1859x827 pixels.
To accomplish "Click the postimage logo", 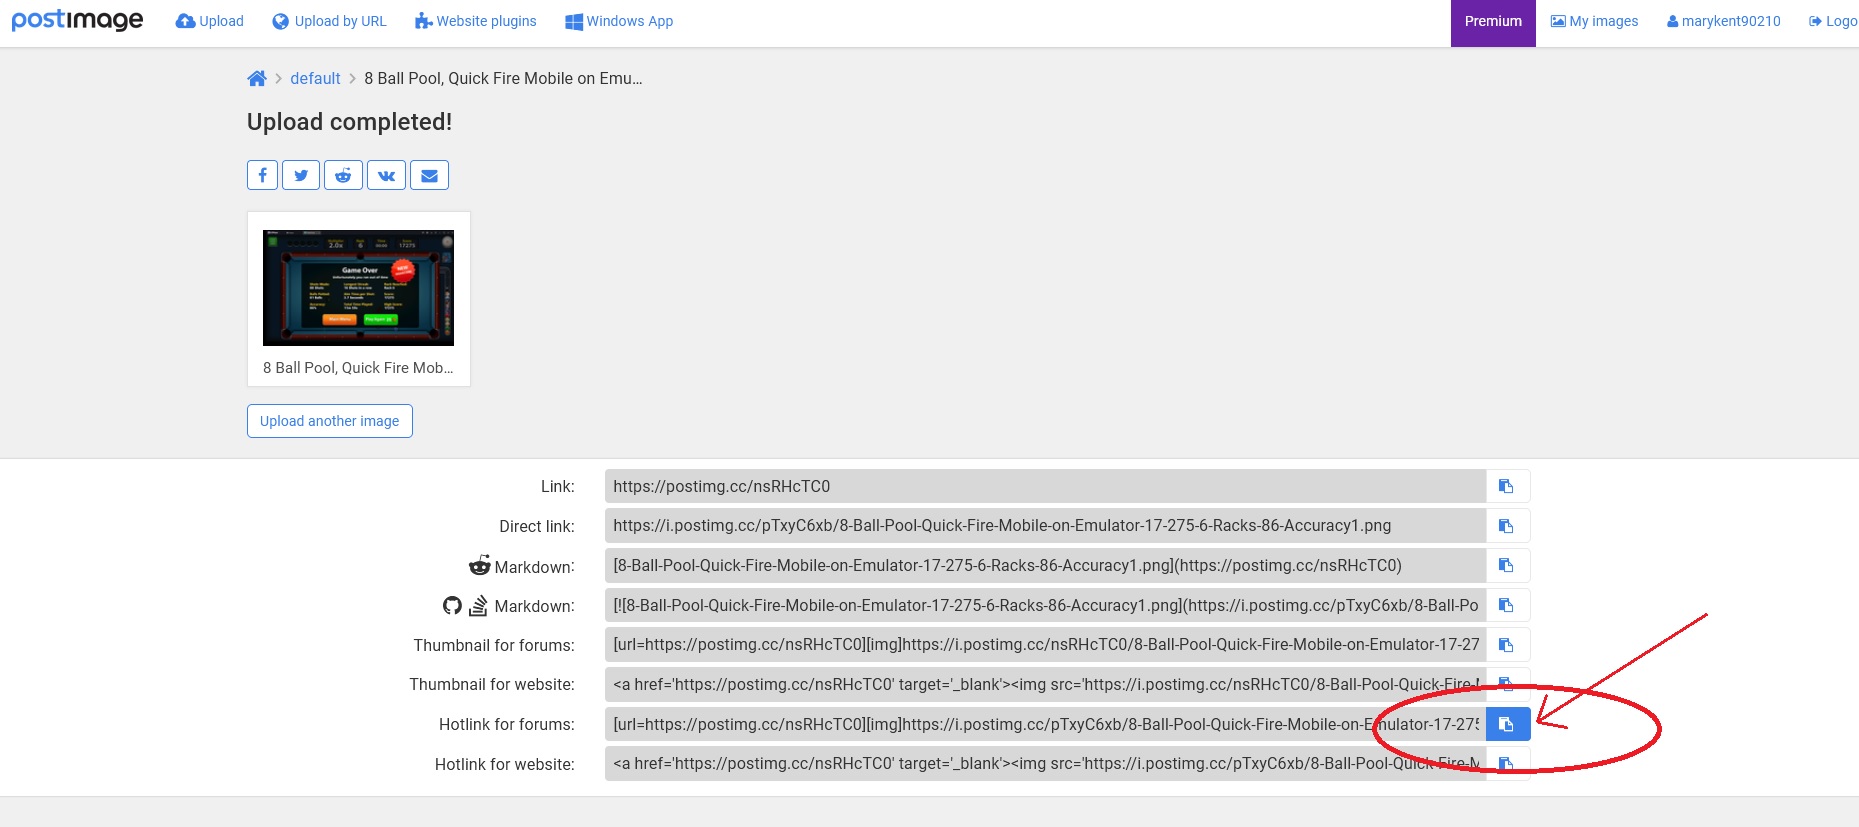I will pyautogui.click(x=77, y=20).
